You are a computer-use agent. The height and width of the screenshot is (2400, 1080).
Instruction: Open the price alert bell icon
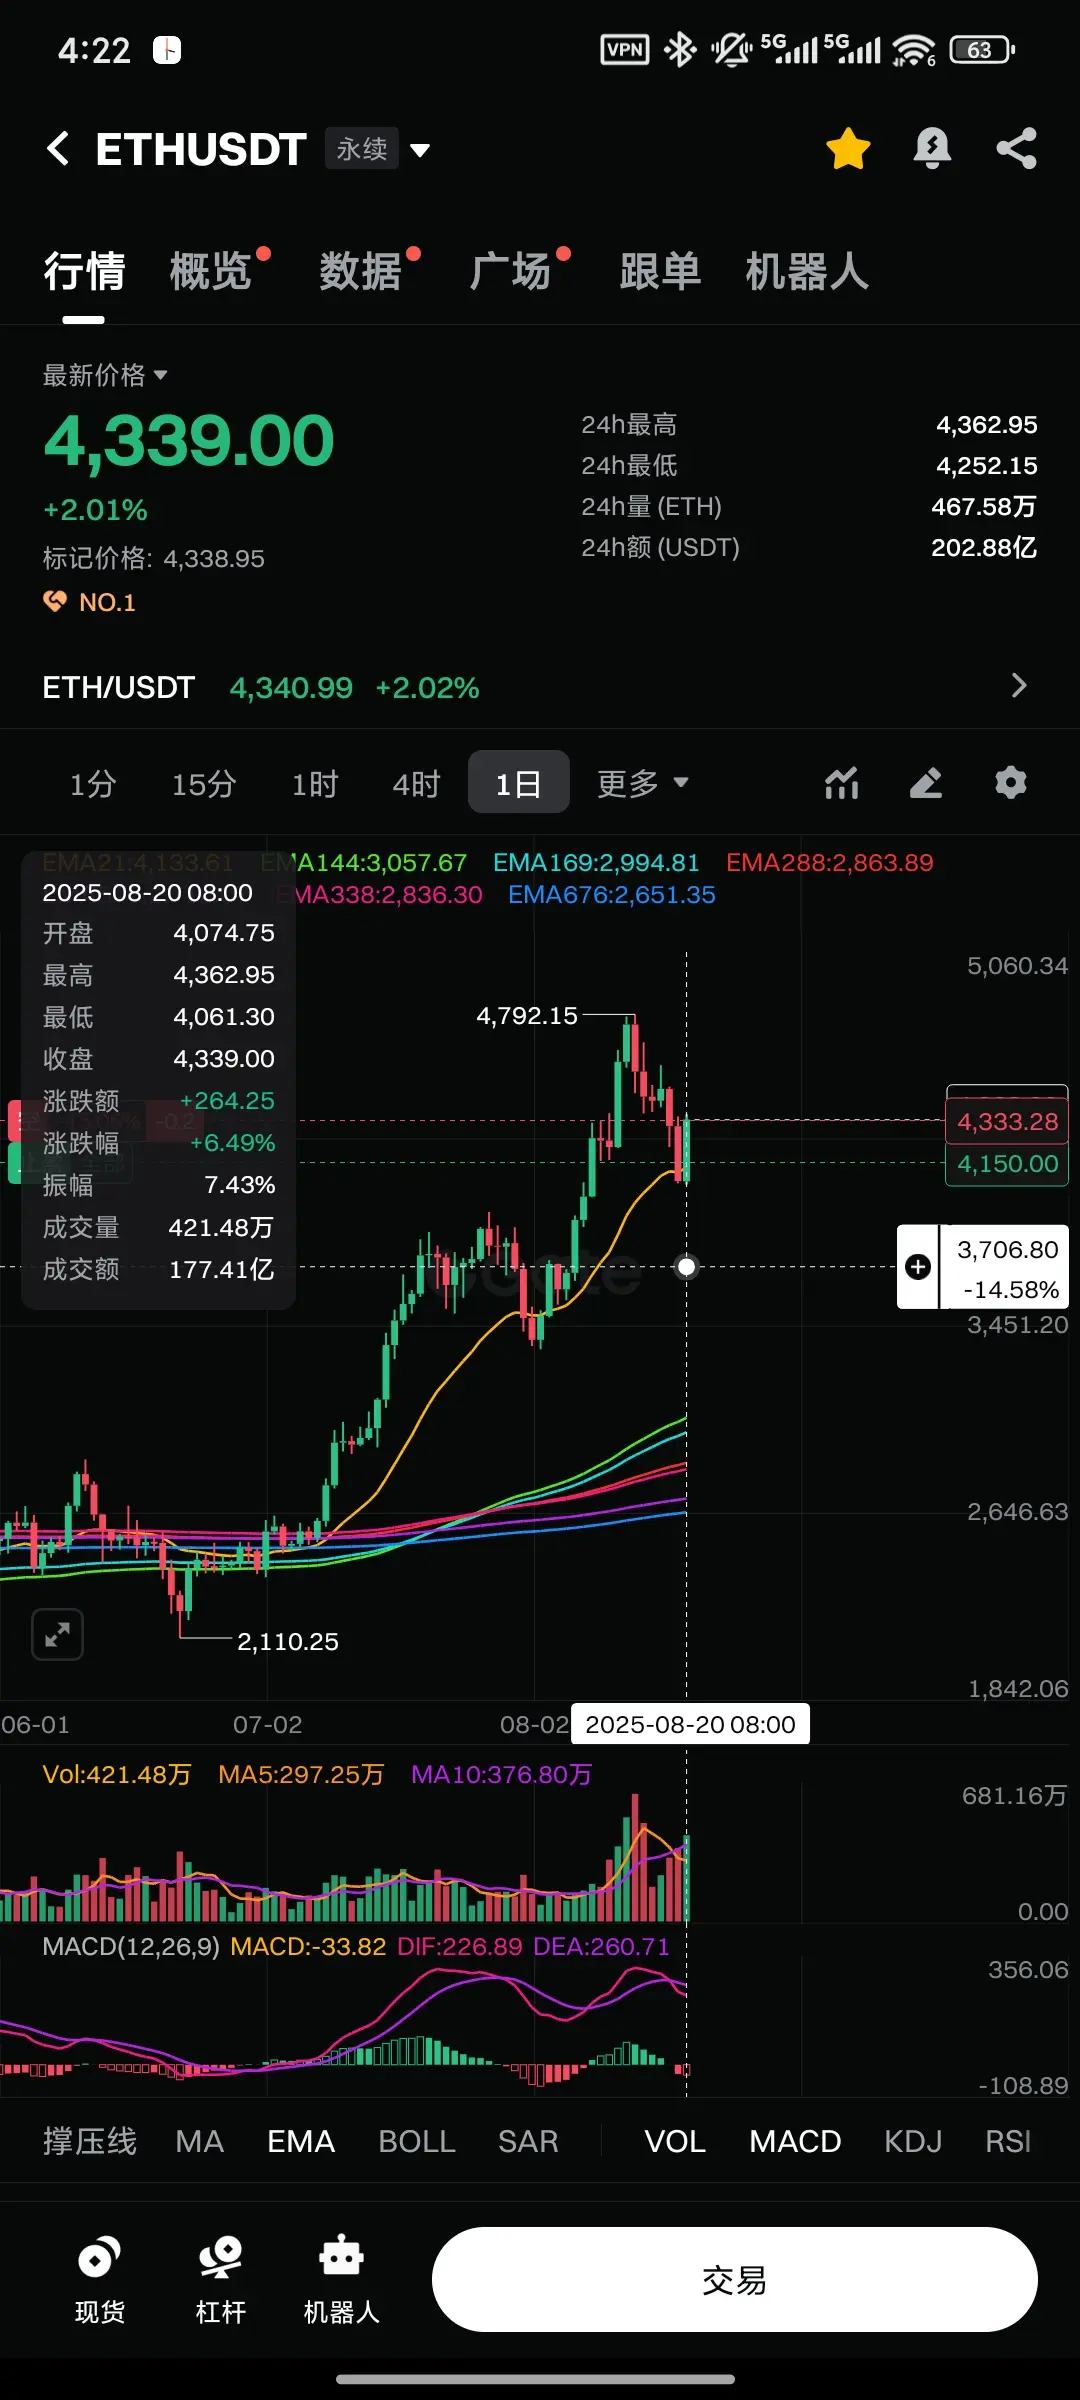932,149
